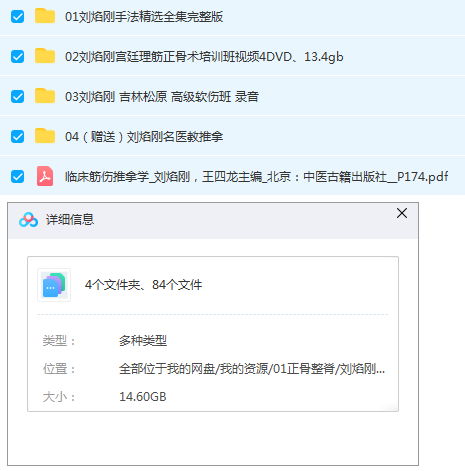Click the Baidu Netdisk logo in dialog header
Viewport: 465px width, 471px height.
tap(28, 220)
